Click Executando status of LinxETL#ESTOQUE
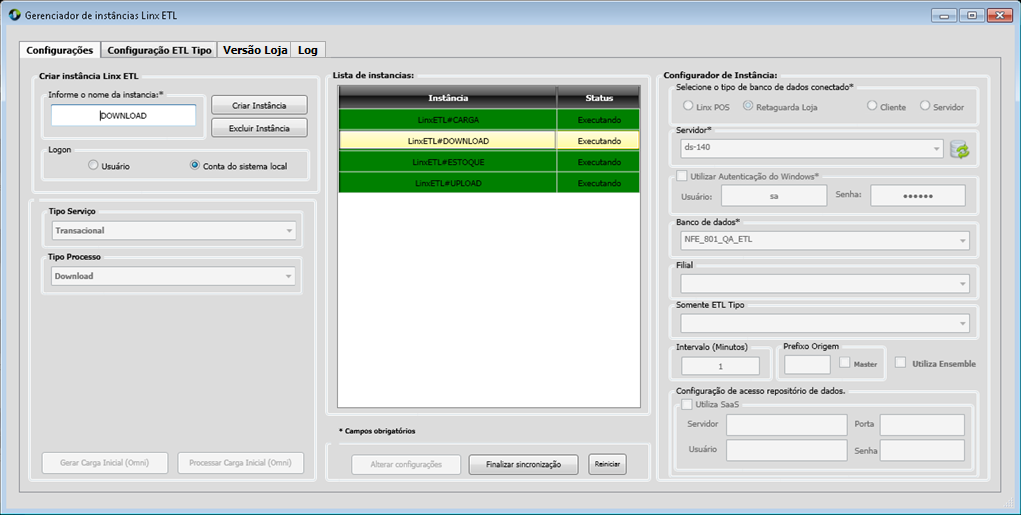1021x515 pixels. pos(599,162)
